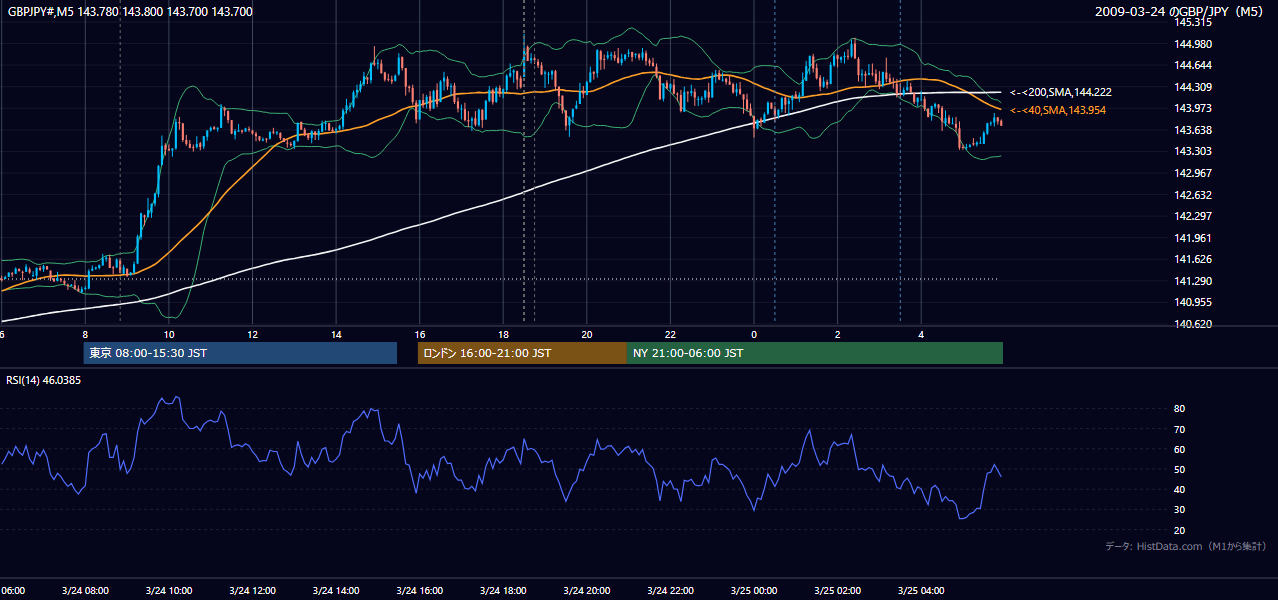
Task: Select the 200 SMA 144.222 label
Action: (x=1061, y=92)
